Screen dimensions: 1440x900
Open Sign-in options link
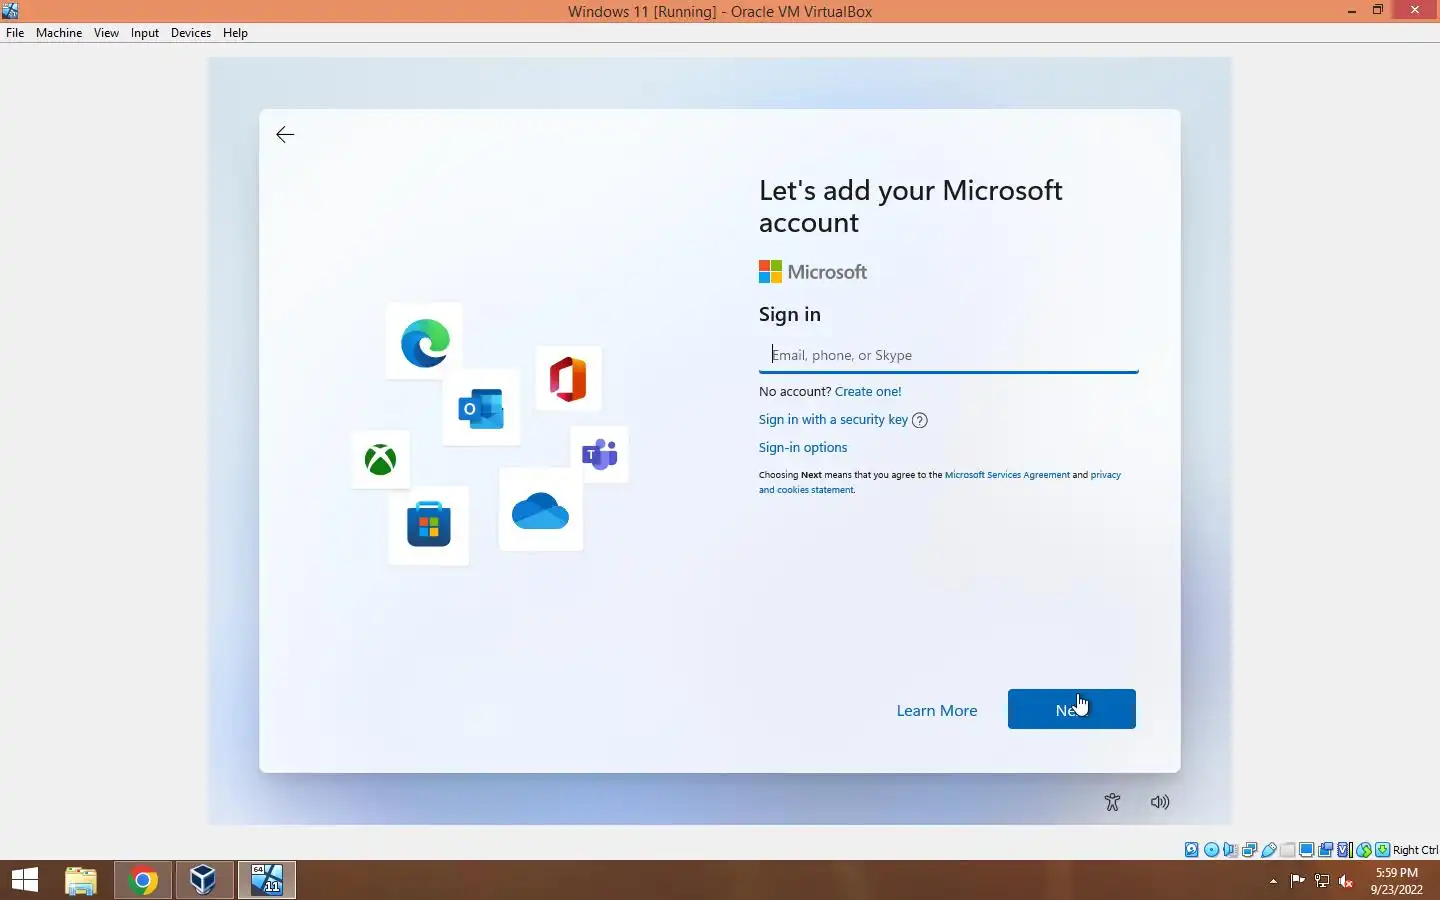pos(803,448)
